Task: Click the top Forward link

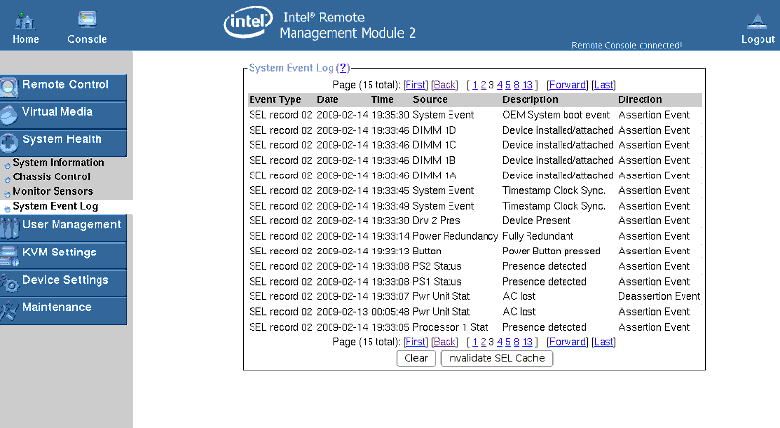Action: pos(567,85)
